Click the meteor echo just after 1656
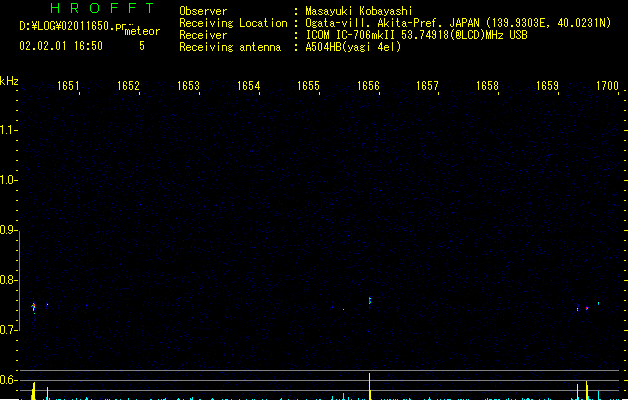Viewport: 629px width, 400px height. [x=370, y=301]
